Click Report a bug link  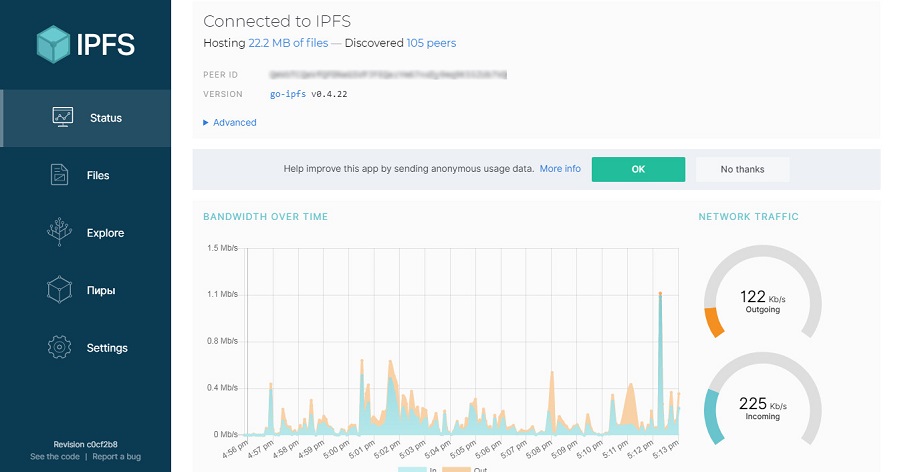coord(117,456)
